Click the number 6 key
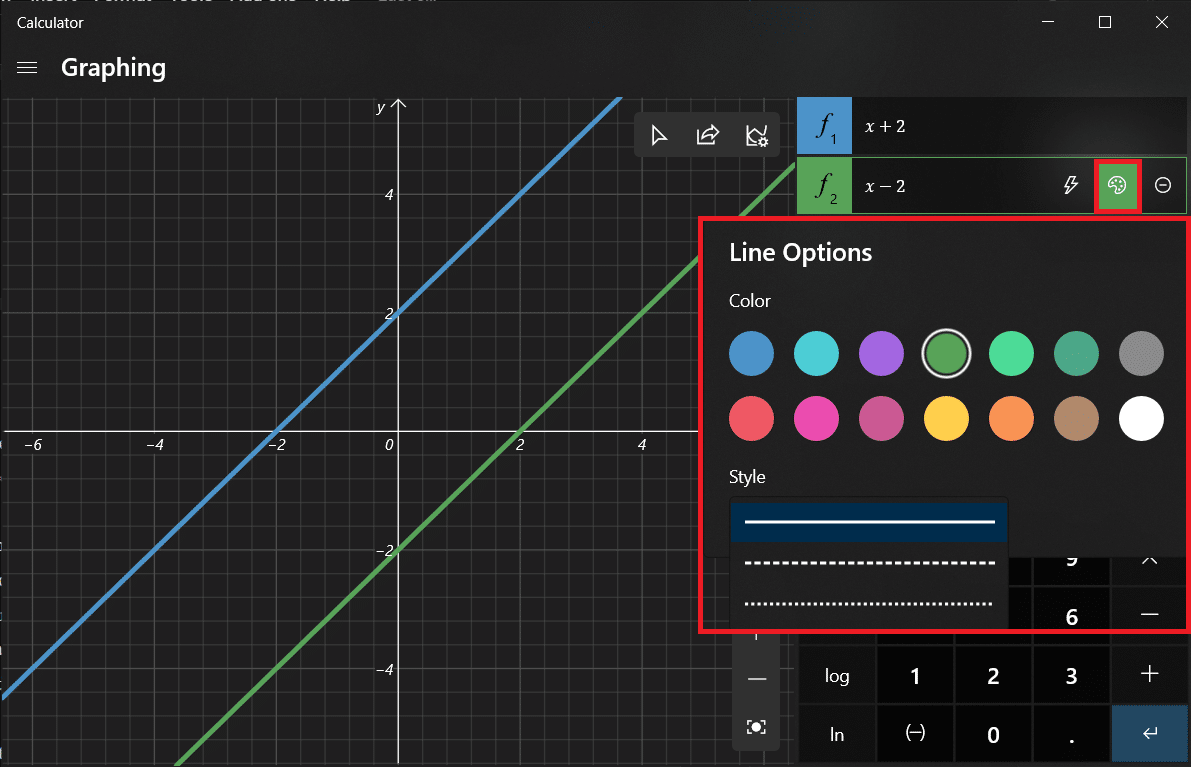This screenshot has width=1191, height=767. [x=1071, y=615]
